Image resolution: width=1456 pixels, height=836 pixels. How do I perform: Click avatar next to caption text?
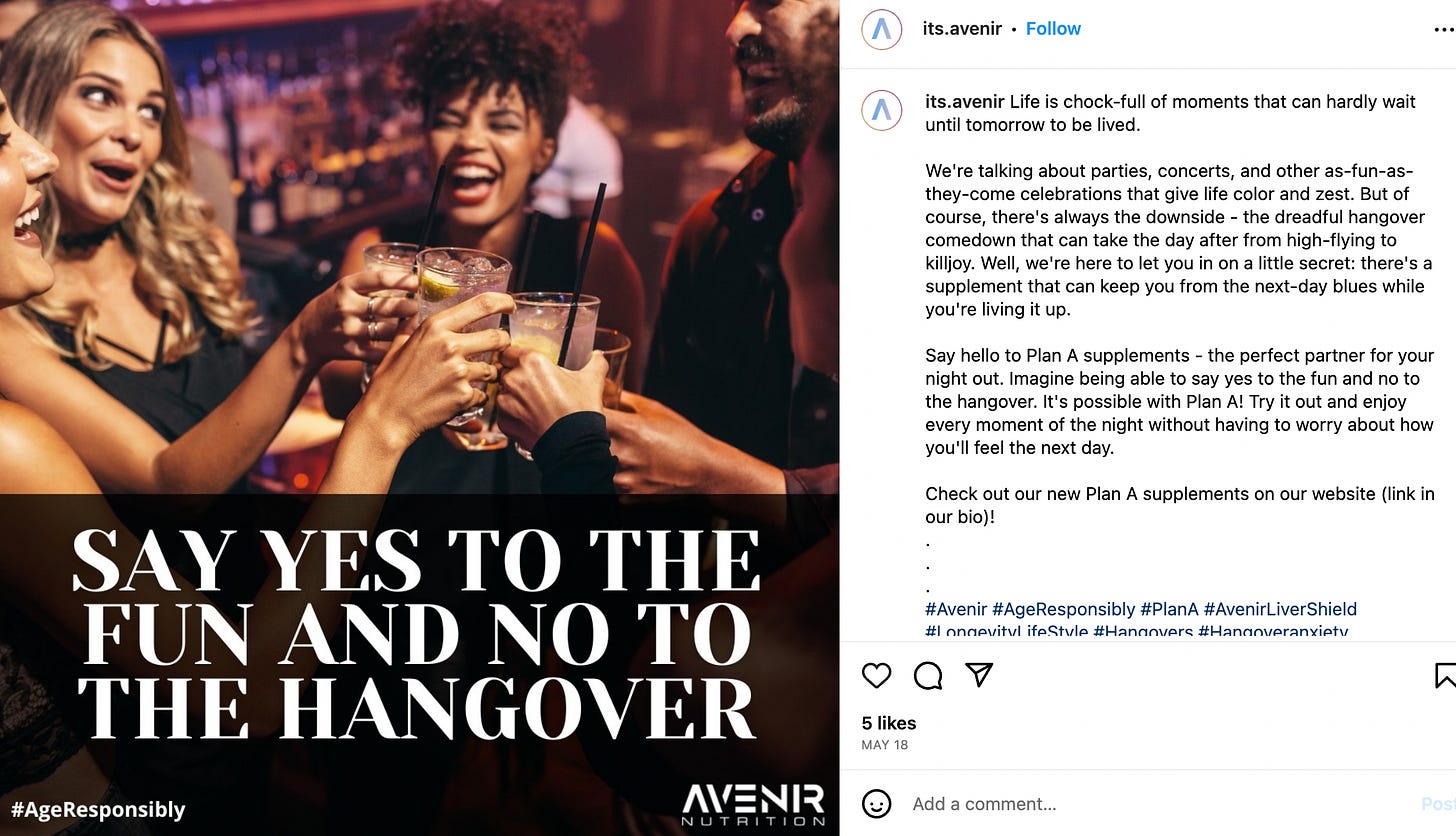[881, 110]
